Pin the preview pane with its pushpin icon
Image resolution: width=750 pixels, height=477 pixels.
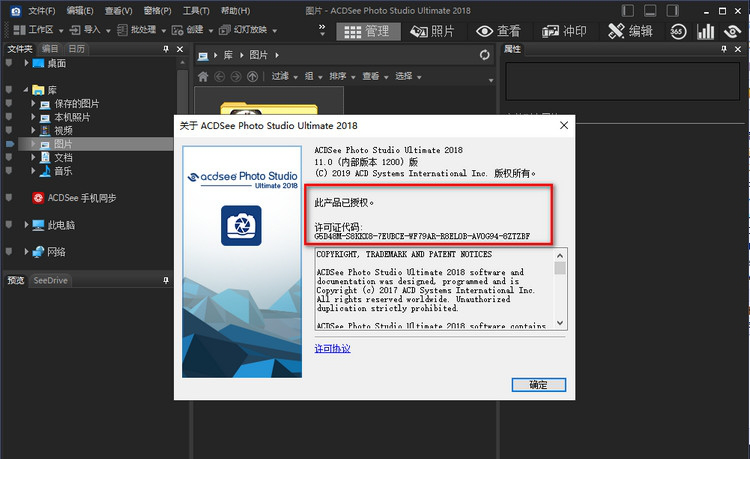166,280
